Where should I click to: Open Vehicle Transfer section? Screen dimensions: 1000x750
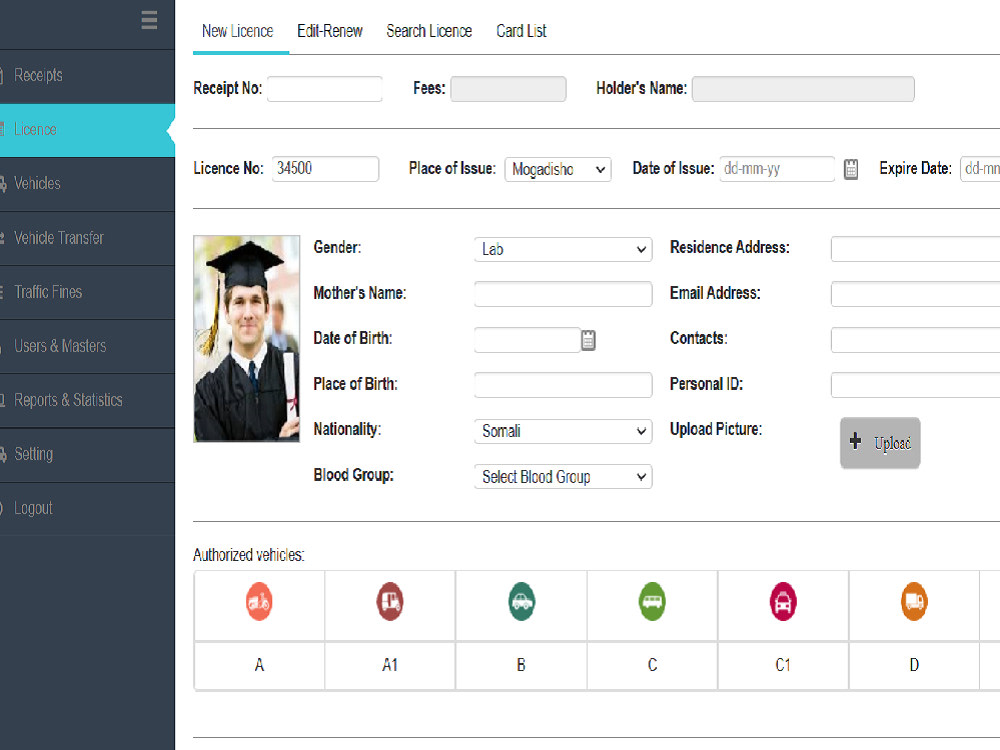tap(87, 239)
